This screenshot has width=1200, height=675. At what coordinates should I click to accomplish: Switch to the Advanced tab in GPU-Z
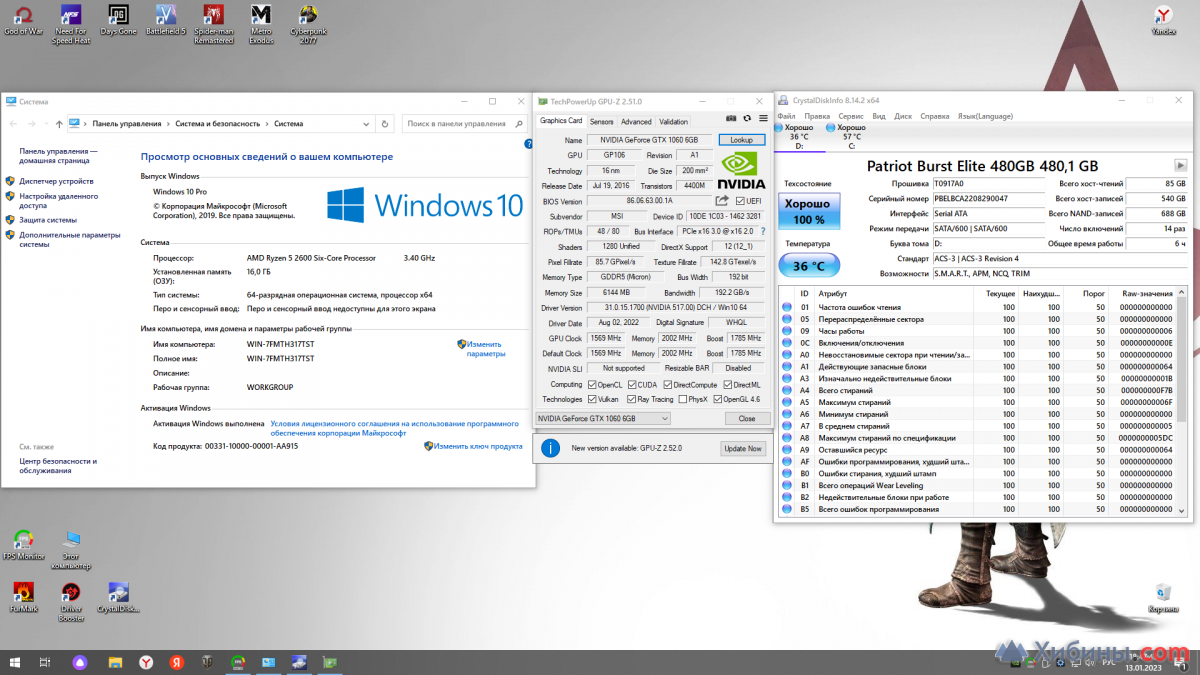[636, 121]
